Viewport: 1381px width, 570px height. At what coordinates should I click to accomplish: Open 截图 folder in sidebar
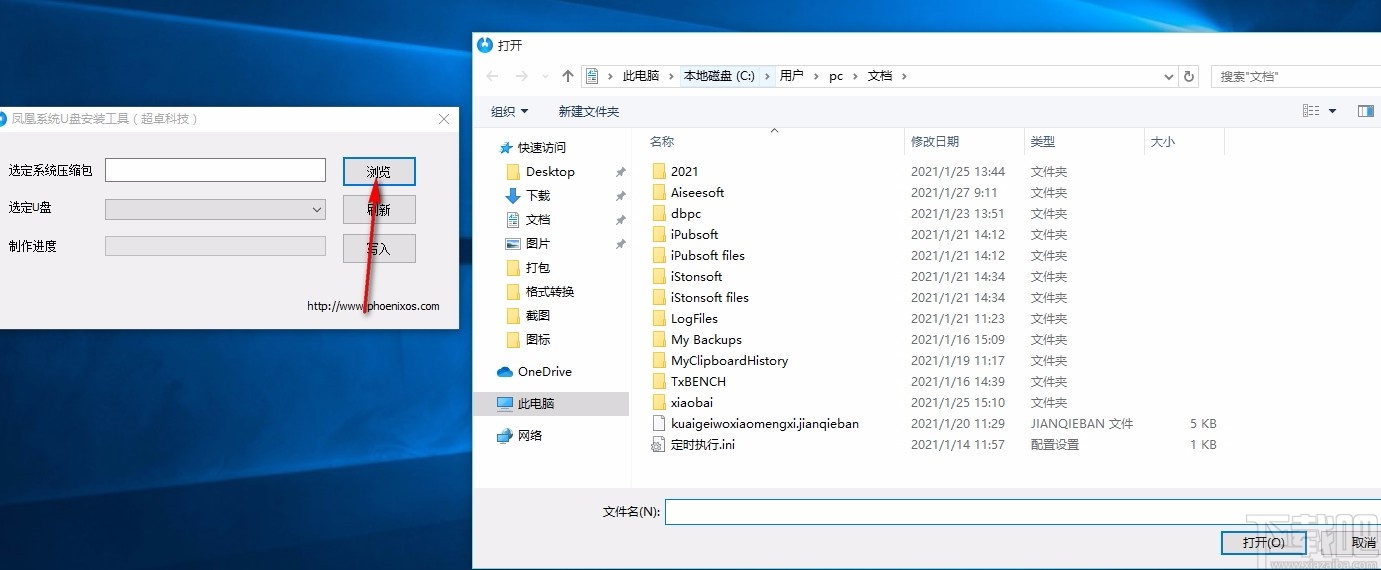coord(538,316)
